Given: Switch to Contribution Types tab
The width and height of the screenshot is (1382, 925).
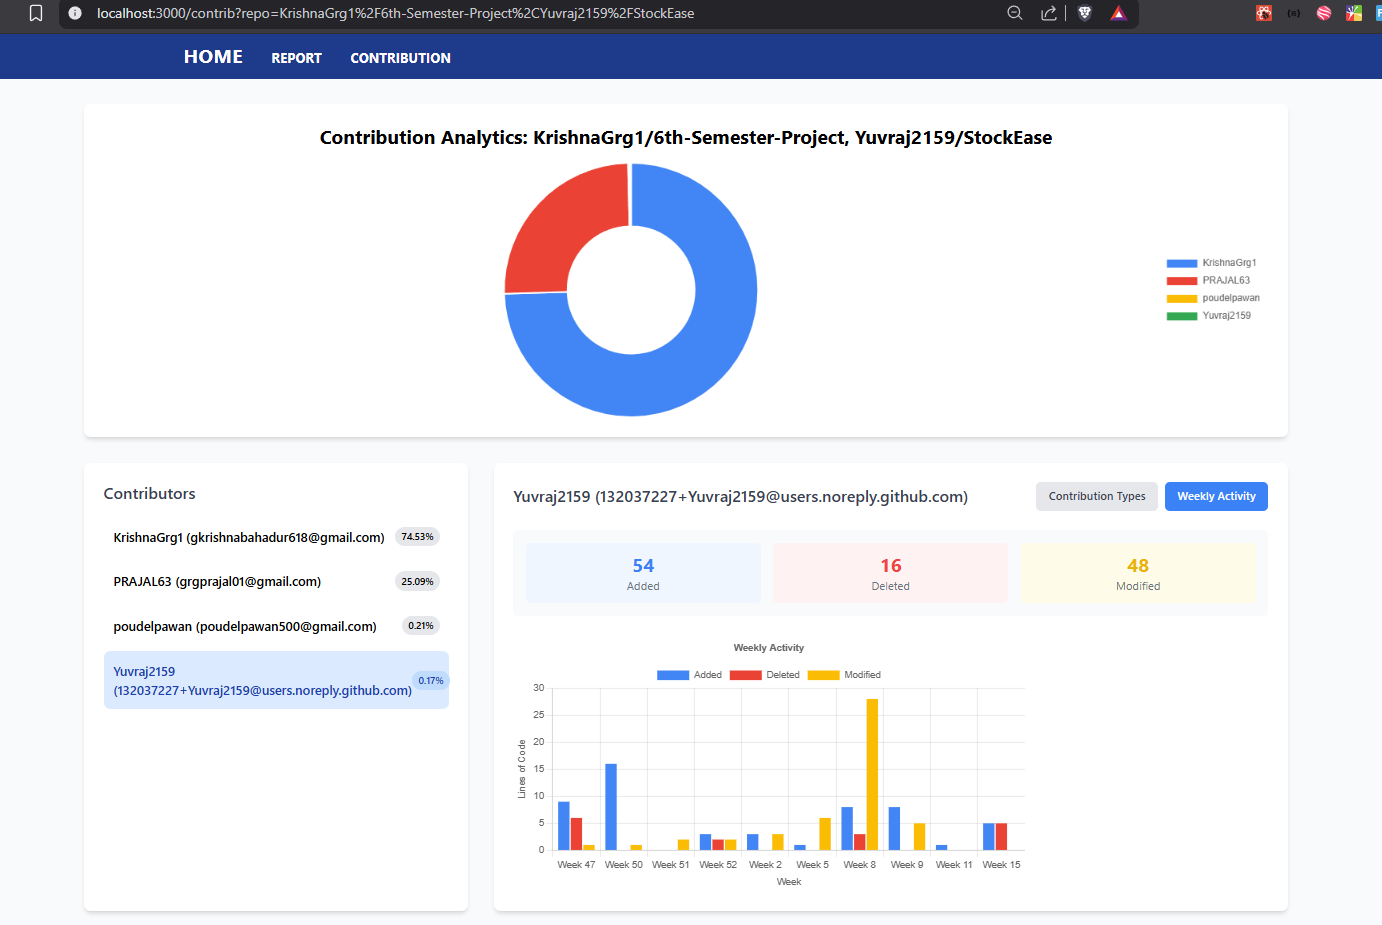Looking at the screenshot, I should 1097,496.
